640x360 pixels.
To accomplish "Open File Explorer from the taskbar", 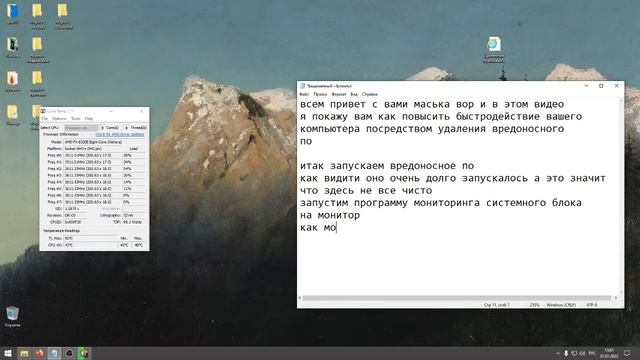I will point(24,353).
